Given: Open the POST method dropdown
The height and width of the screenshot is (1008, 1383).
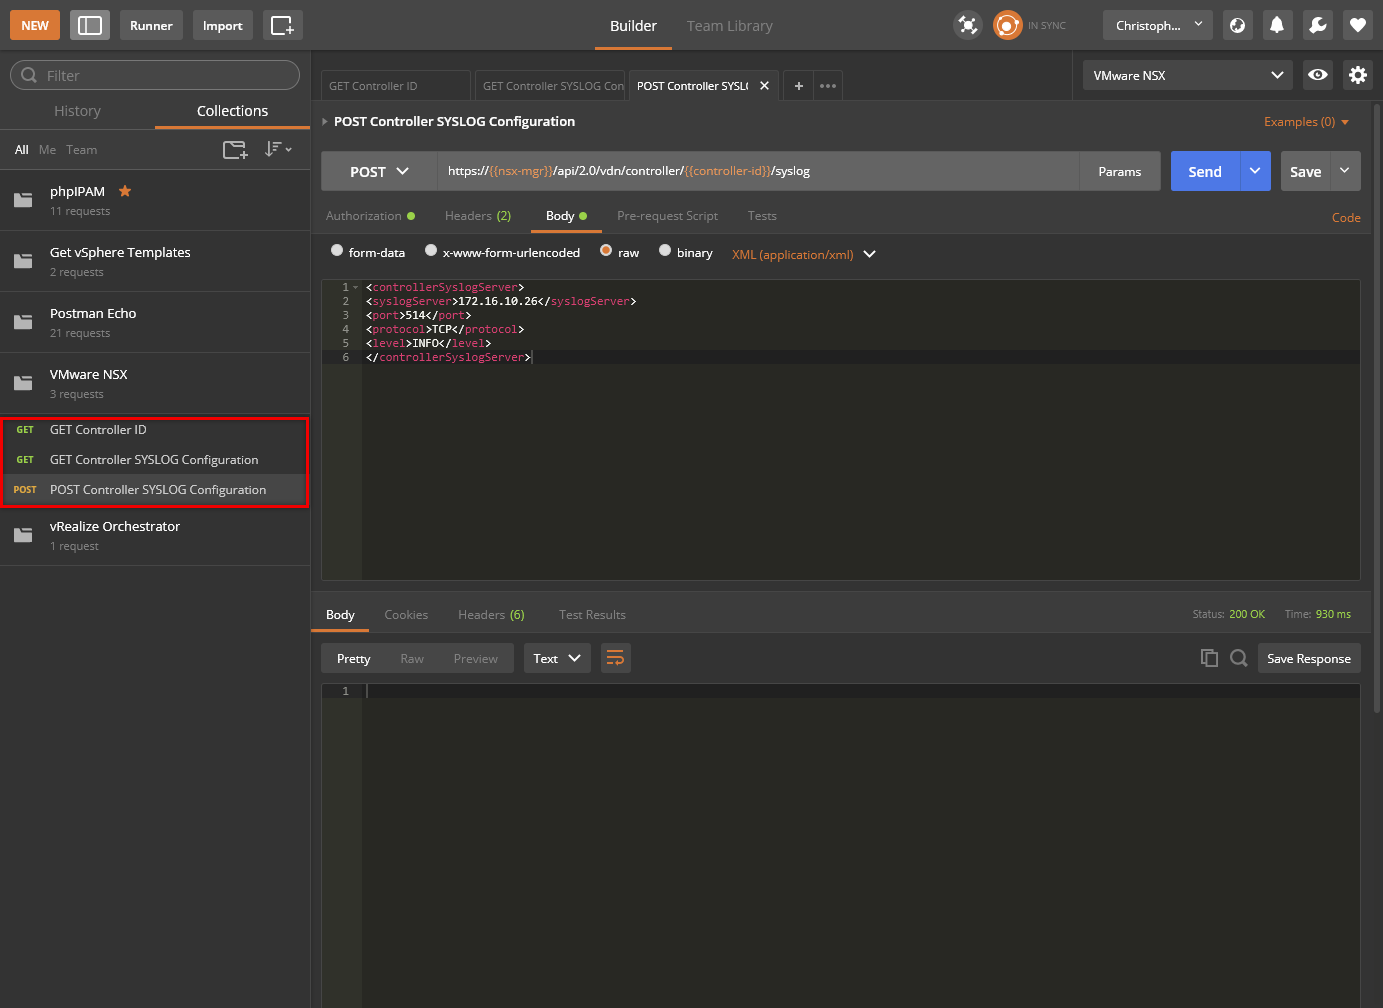Looking at the screenshot, I should [379, 172].
